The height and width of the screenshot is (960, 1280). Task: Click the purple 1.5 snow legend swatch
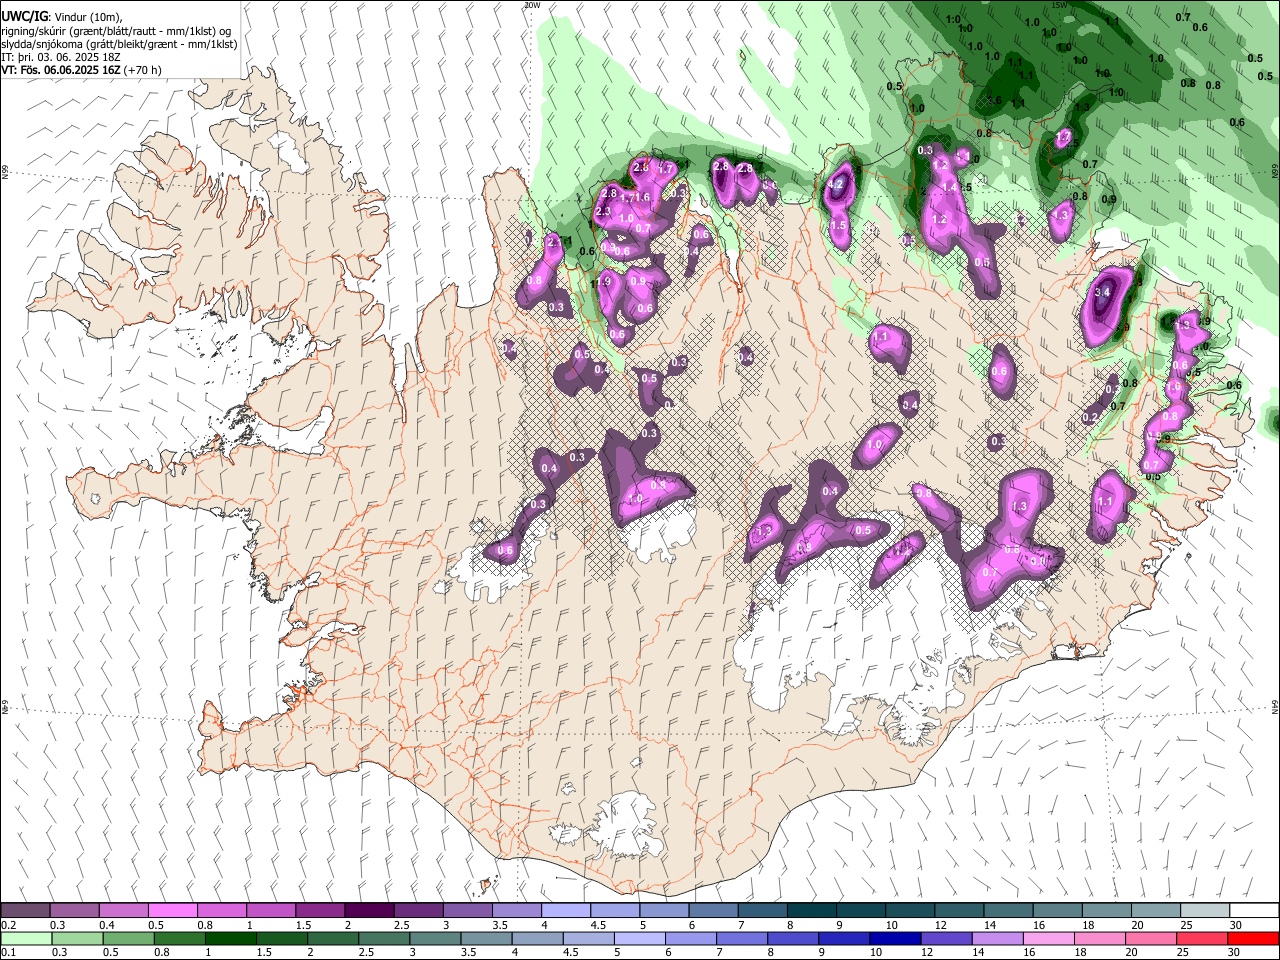(320, 911)
